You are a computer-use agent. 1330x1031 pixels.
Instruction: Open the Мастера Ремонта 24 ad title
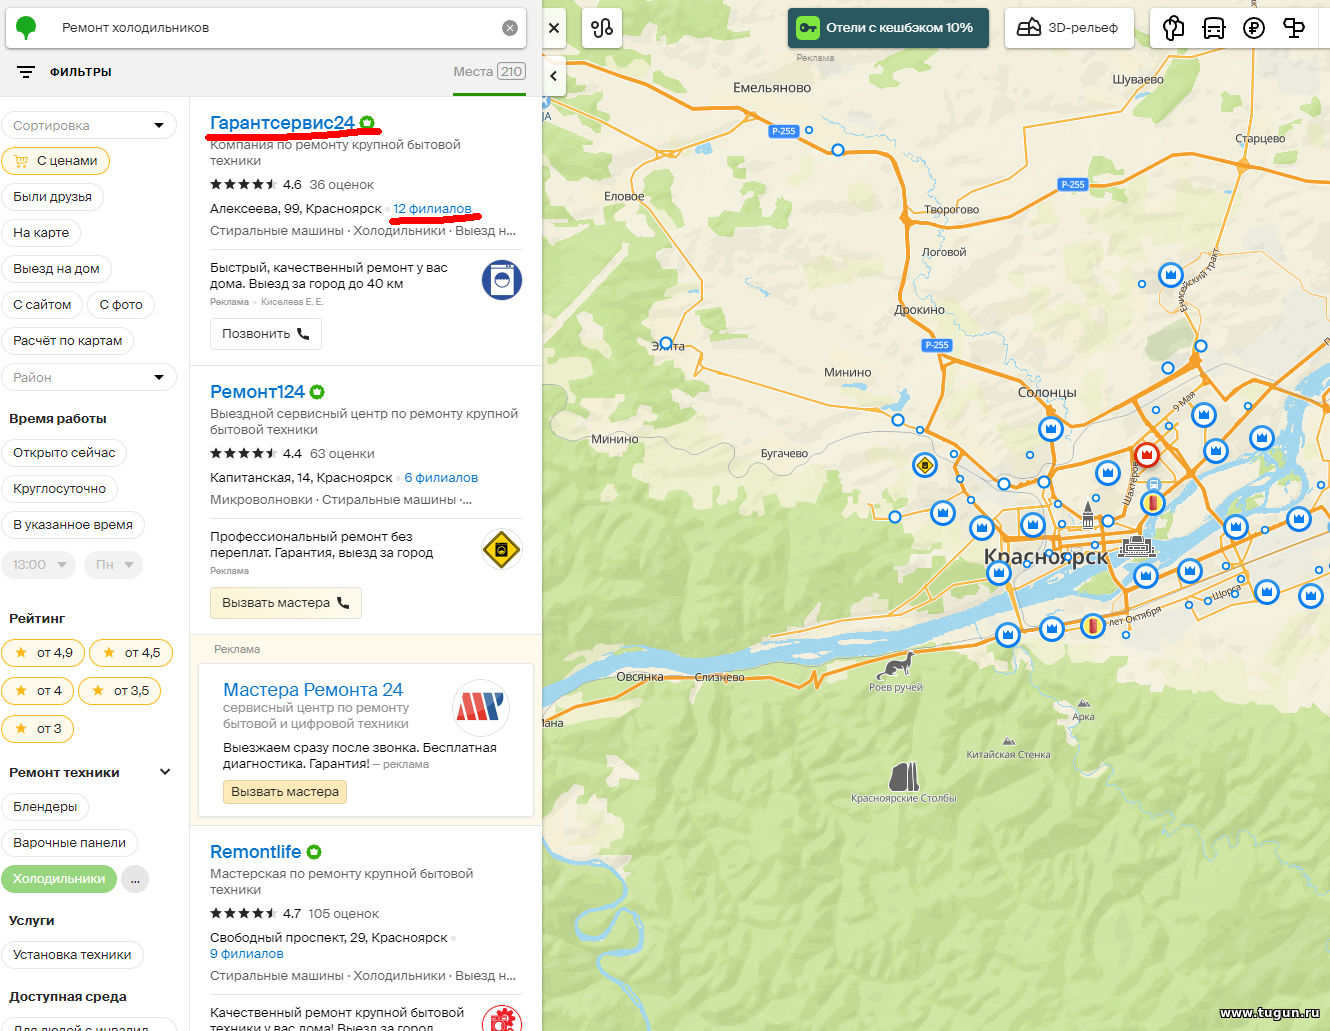(313, 689)
